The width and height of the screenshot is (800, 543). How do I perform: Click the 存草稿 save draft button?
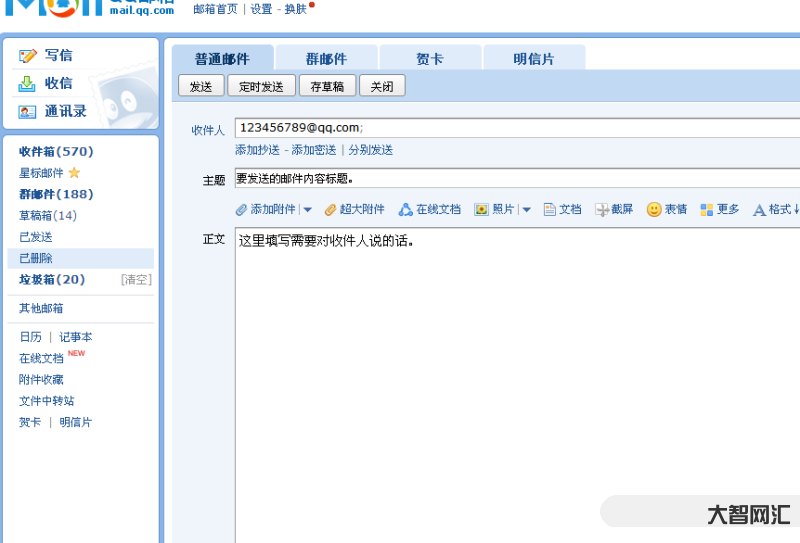[x=327, y=87]
